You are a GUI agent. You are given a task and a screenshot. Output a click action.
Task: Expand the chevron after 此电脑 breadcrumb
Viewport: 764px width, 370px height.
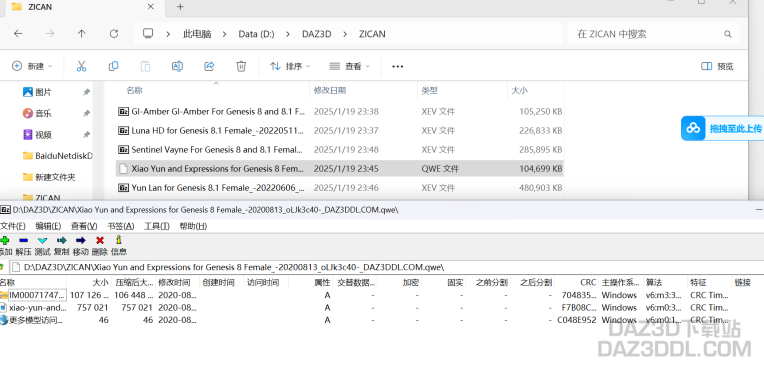coord(224,34)
